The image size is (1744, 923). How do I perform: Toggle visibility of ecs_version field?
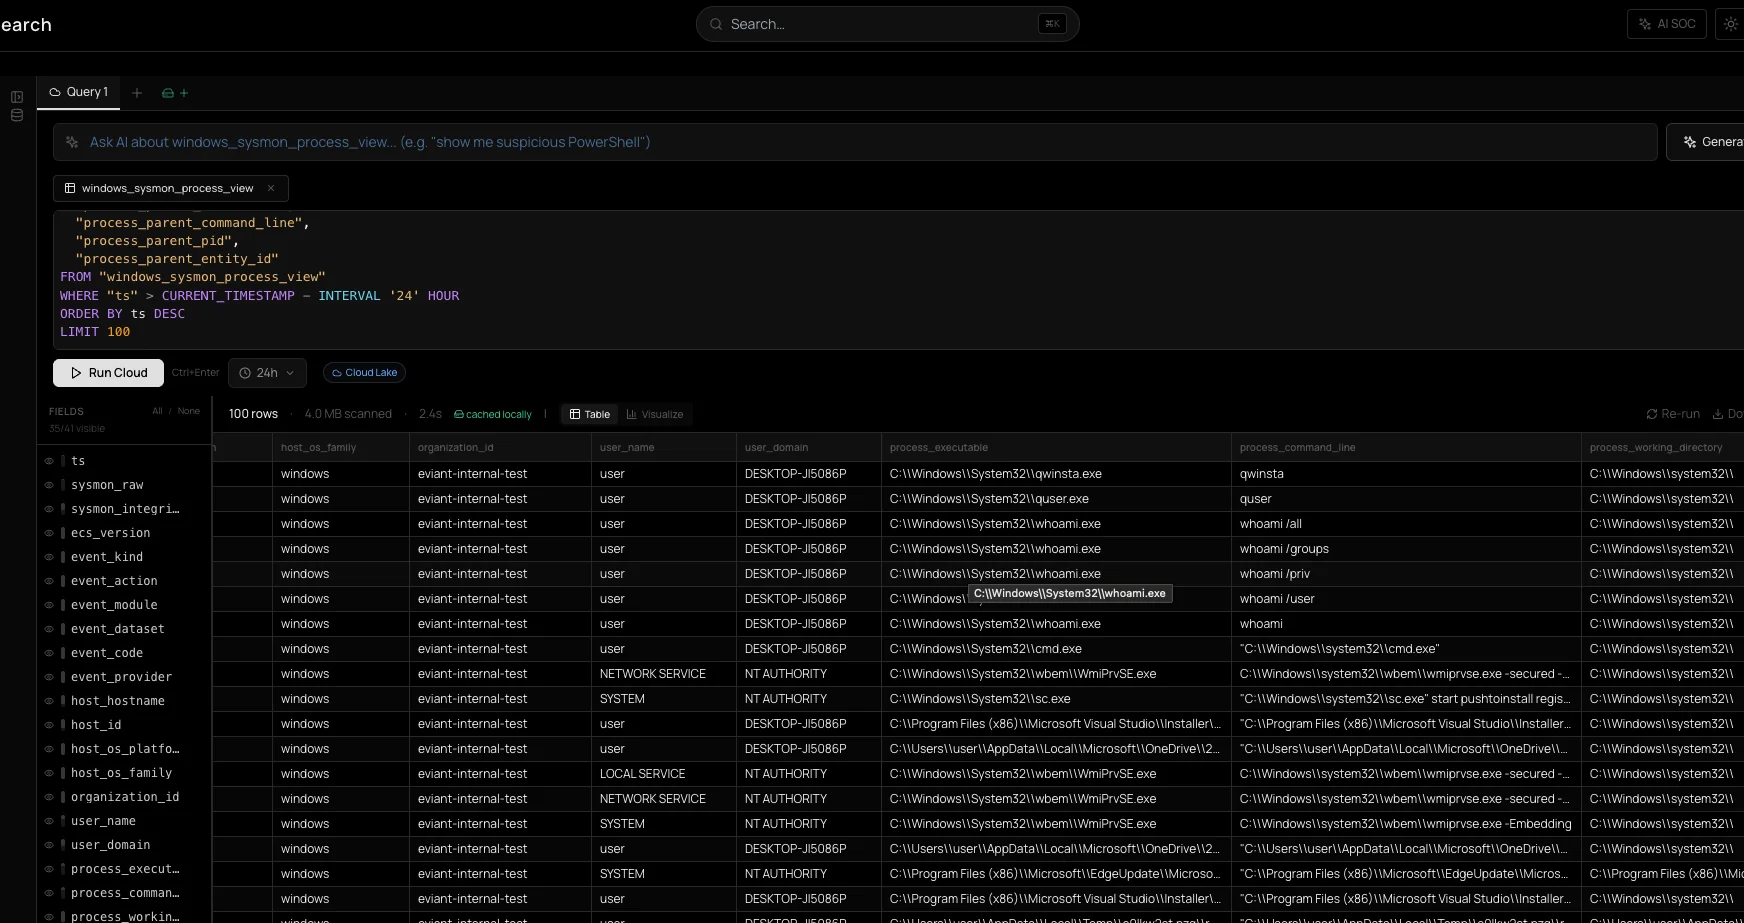tap(49, 533)
